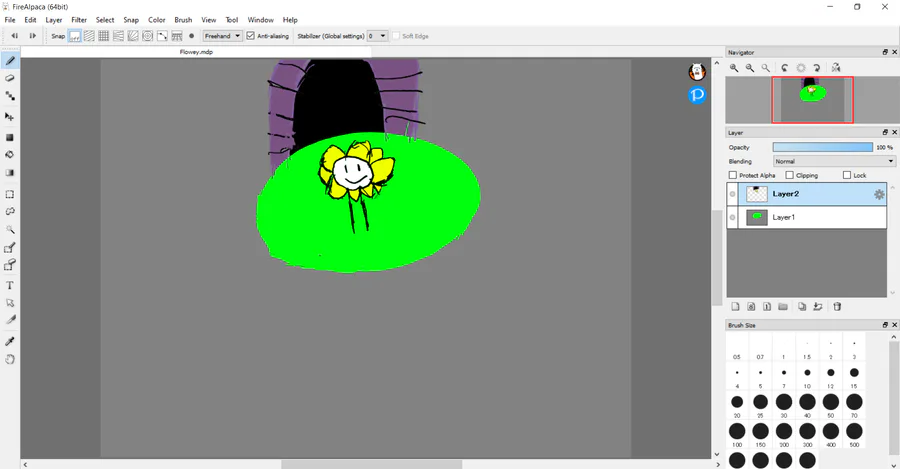This screenshot has height=469, width=900.
Task: Duplicate the current layer
Action: point(802,307)
